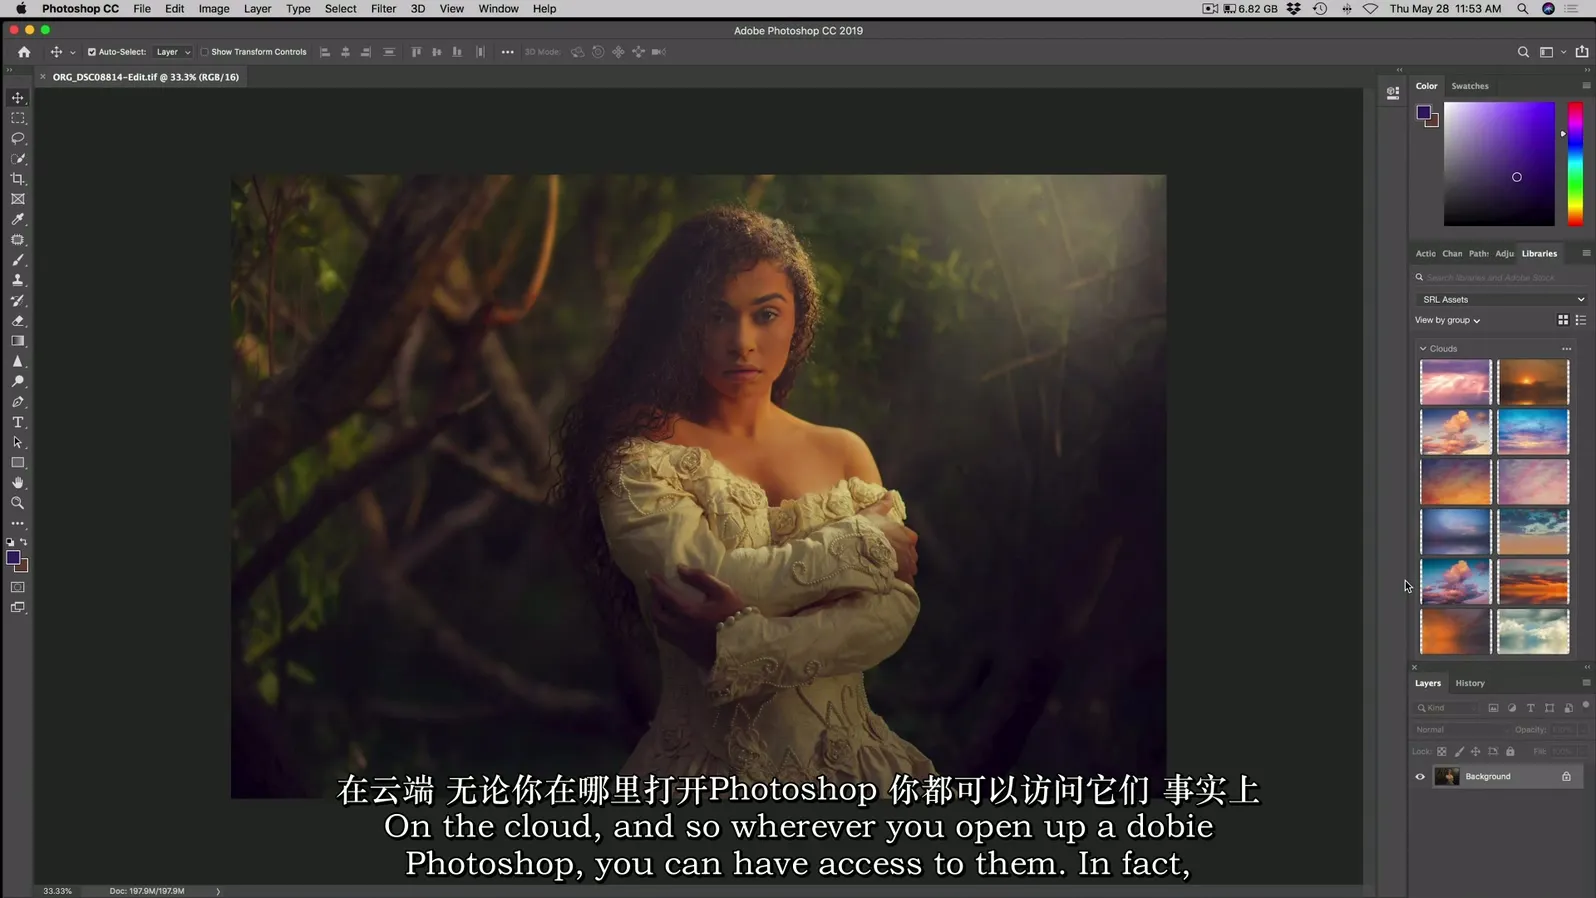Enable Show Transform Controls checkbox
This screenshot has width=1596, height=898.
(205, 52)
